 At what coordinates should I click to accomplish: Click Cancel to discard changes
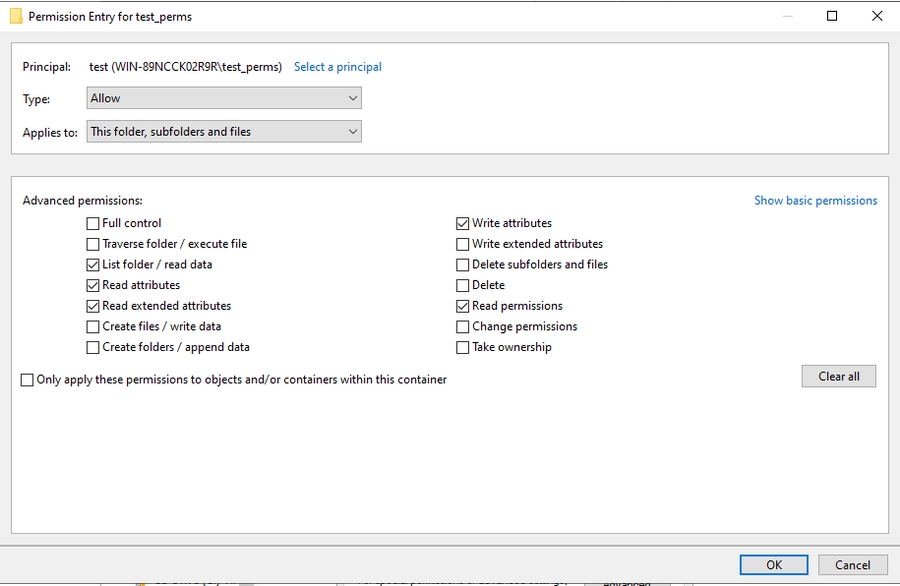click(852, 565)
